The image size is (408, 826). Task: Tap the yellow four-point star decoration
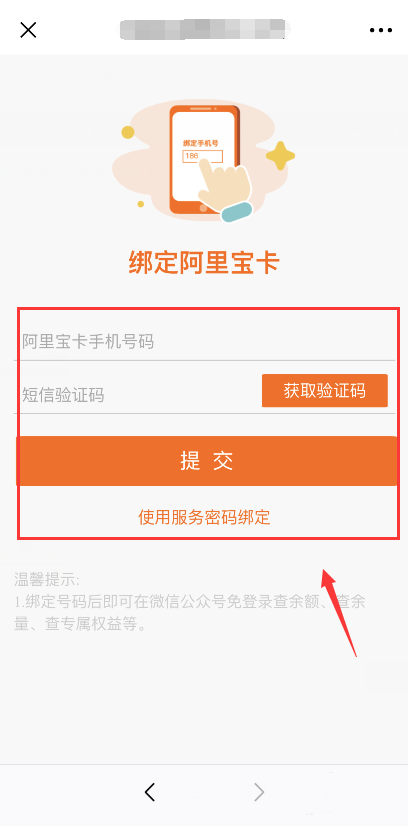tap(280, 155)
